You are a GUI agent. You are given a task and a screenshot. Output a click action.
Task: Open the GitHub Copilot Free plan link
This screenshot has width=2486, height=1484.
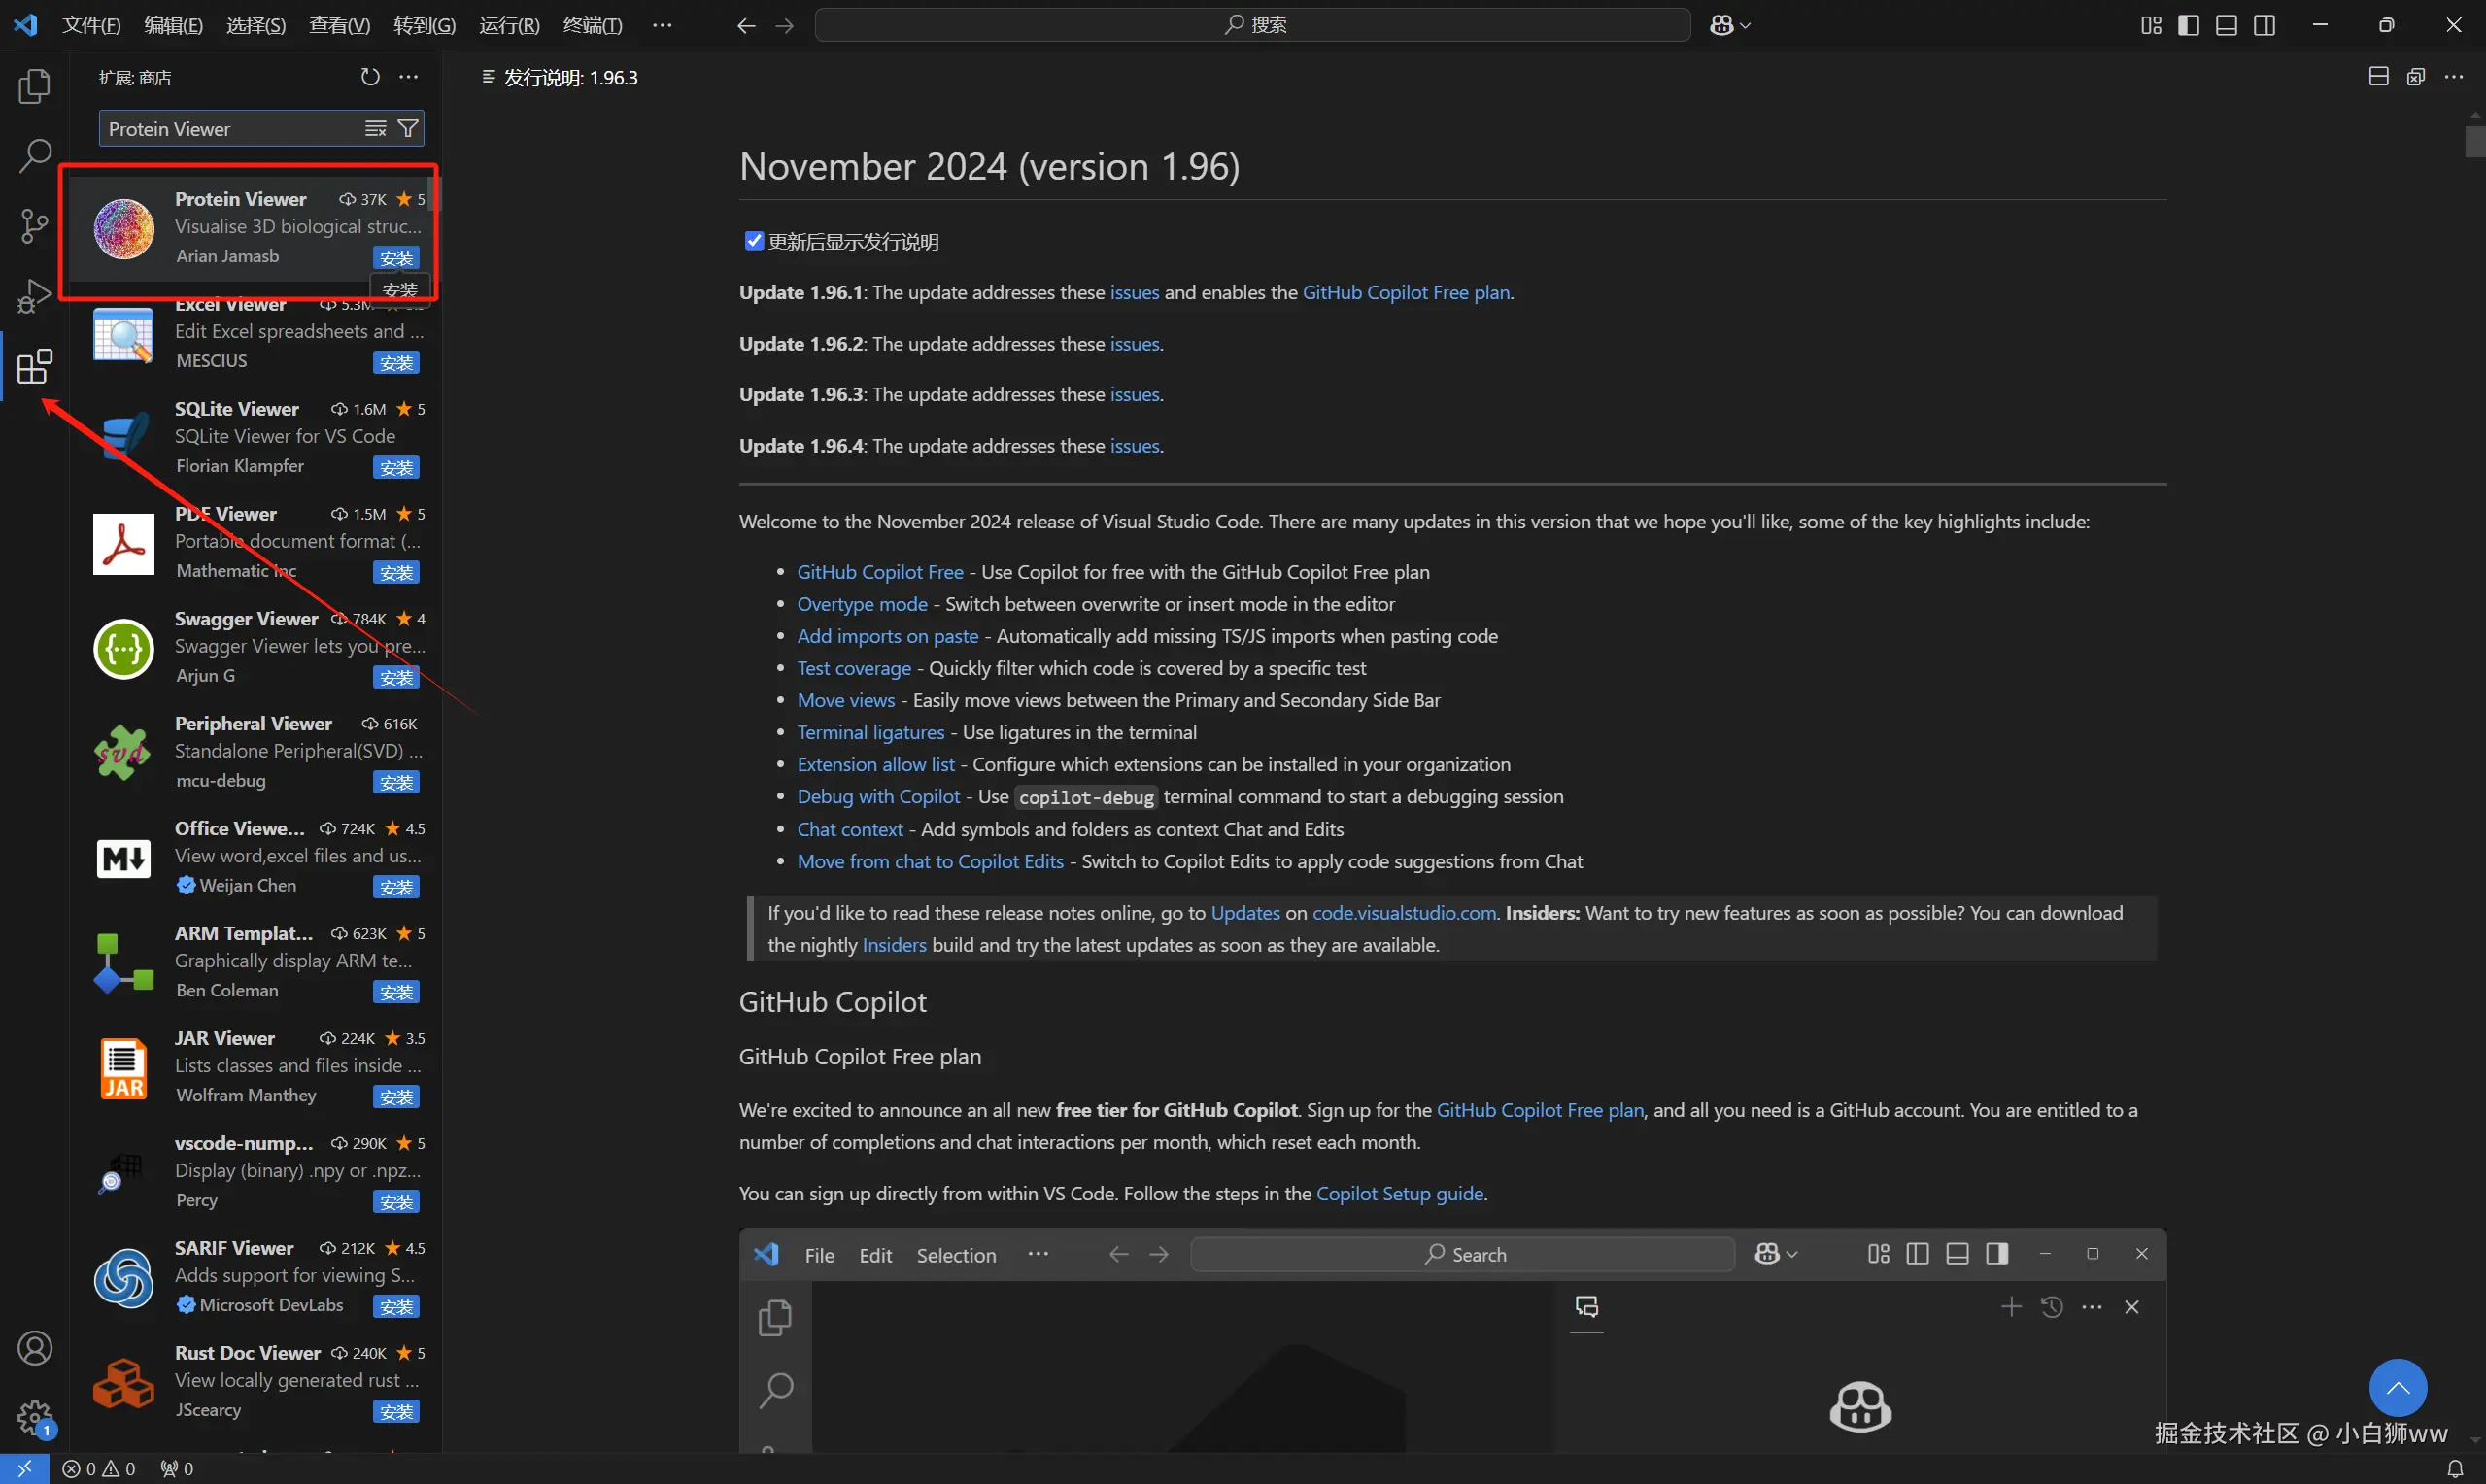pos(1405,292)
